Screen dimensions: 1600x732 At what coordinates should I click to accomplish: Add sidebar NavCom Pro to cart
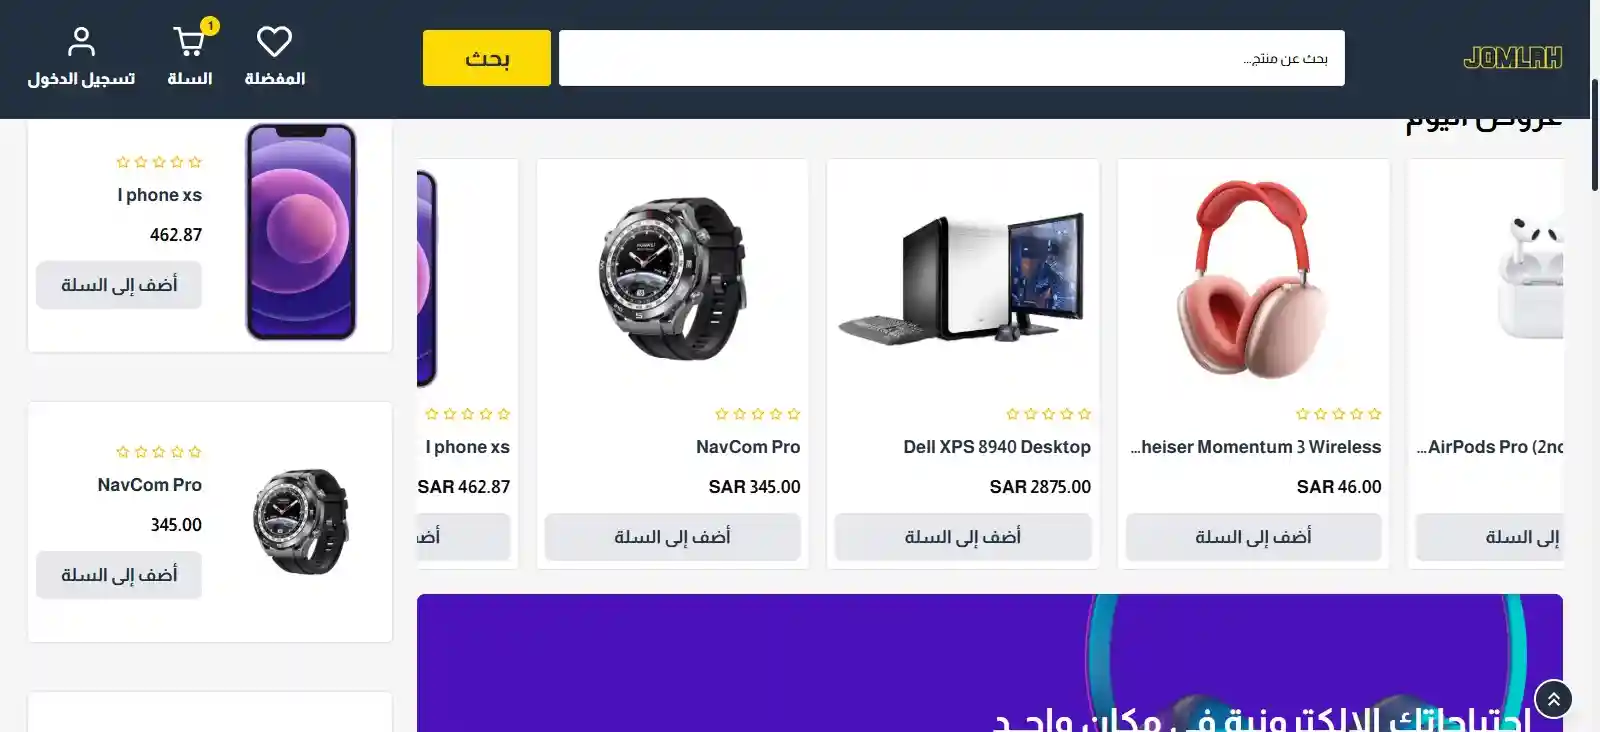click(119, 575)
